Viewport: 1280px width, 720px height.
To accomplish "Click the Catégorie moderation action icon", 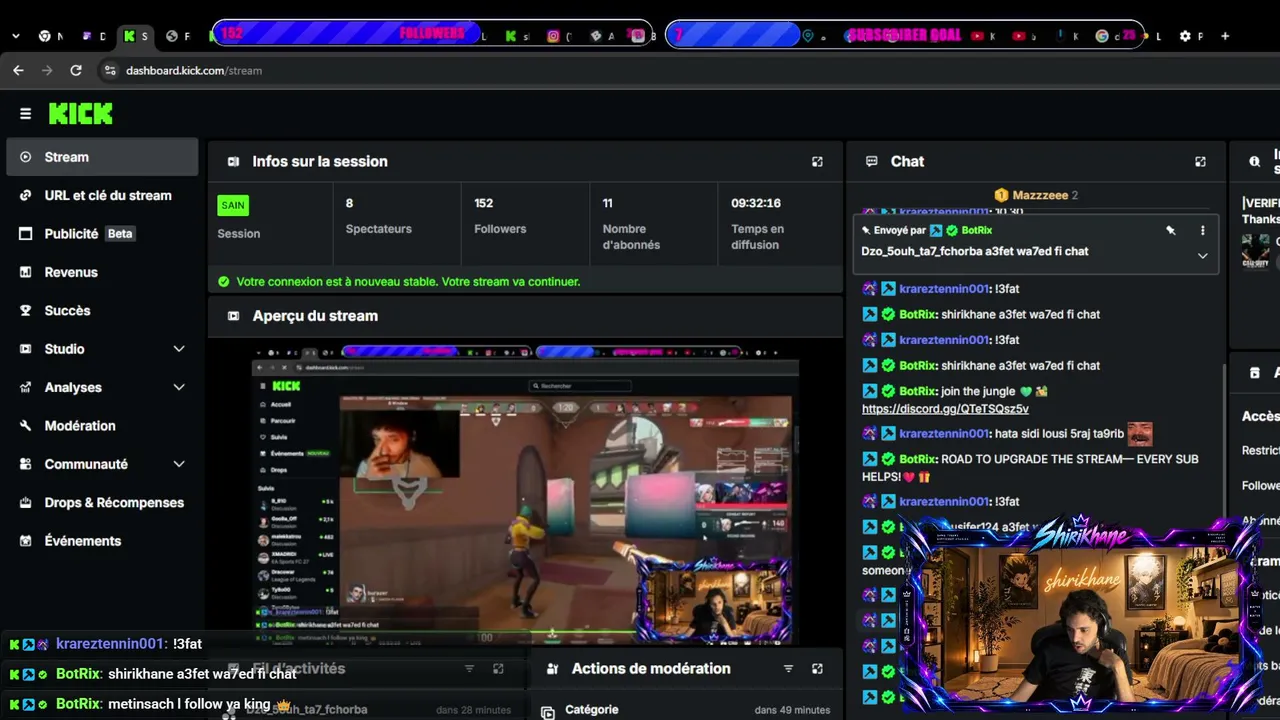I will 547,712.
